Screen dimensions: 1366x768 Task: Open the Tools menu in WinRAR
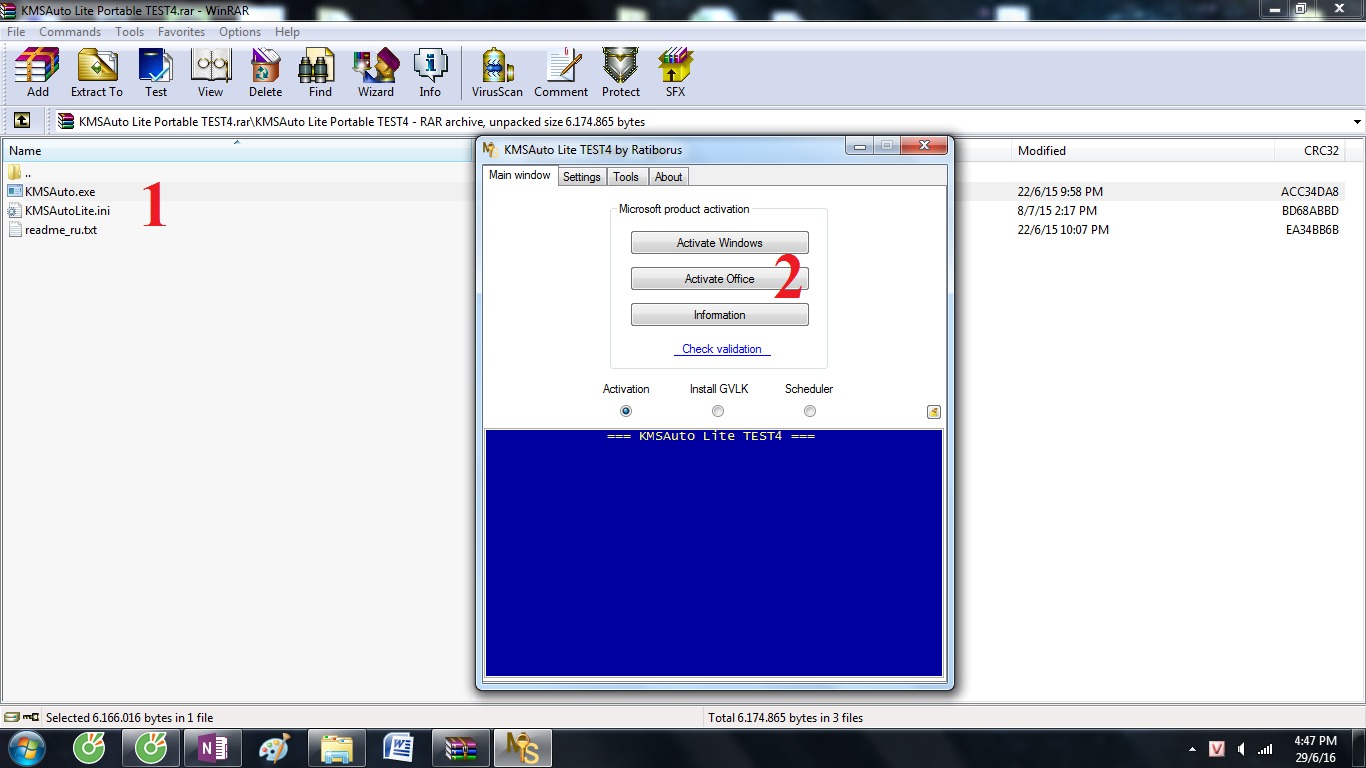tap(130, 32)
